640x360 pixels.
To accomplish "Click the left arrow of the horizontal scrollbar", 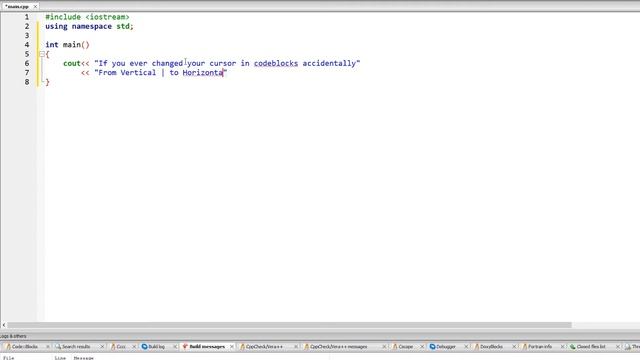I will 4,325.
